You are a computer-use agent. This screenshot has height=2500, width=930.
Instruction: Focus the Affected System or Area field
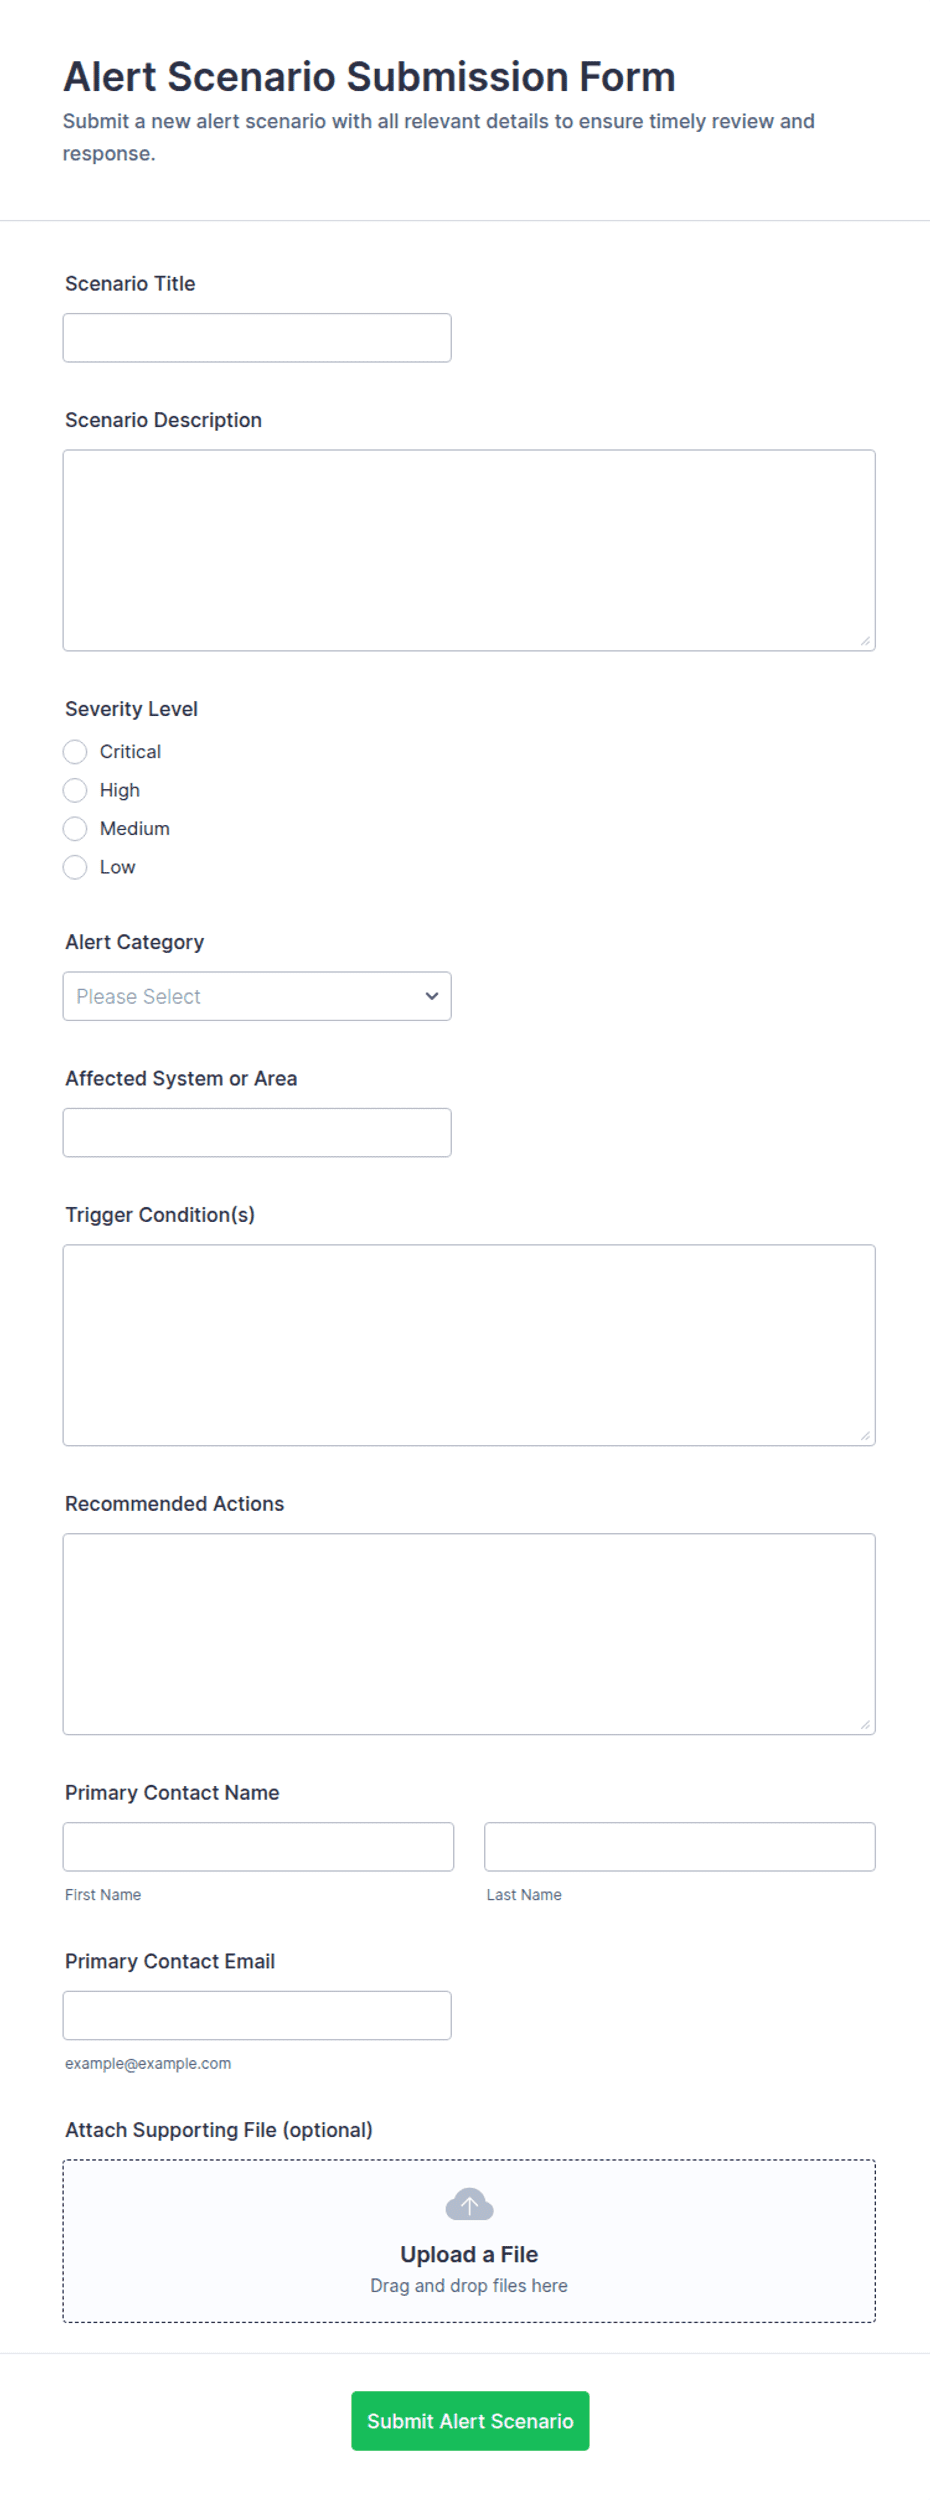(257, 1132)
